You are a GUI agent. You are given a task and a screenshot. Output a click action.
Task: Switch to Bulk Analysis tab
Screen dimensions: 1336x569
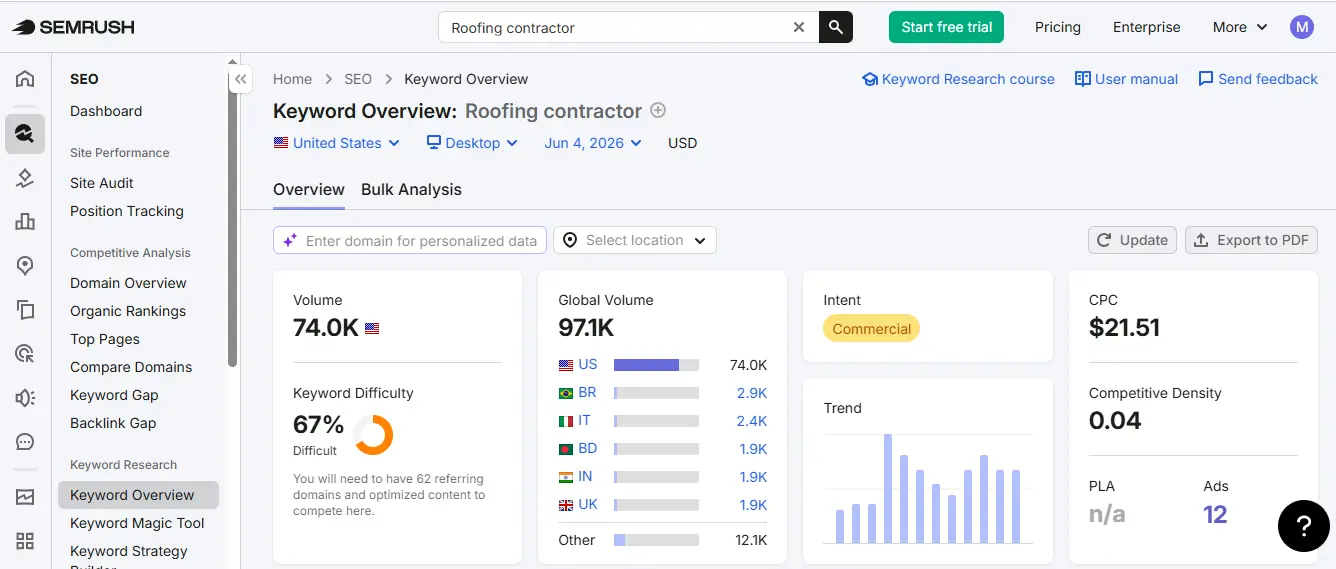tap(411, 189)
